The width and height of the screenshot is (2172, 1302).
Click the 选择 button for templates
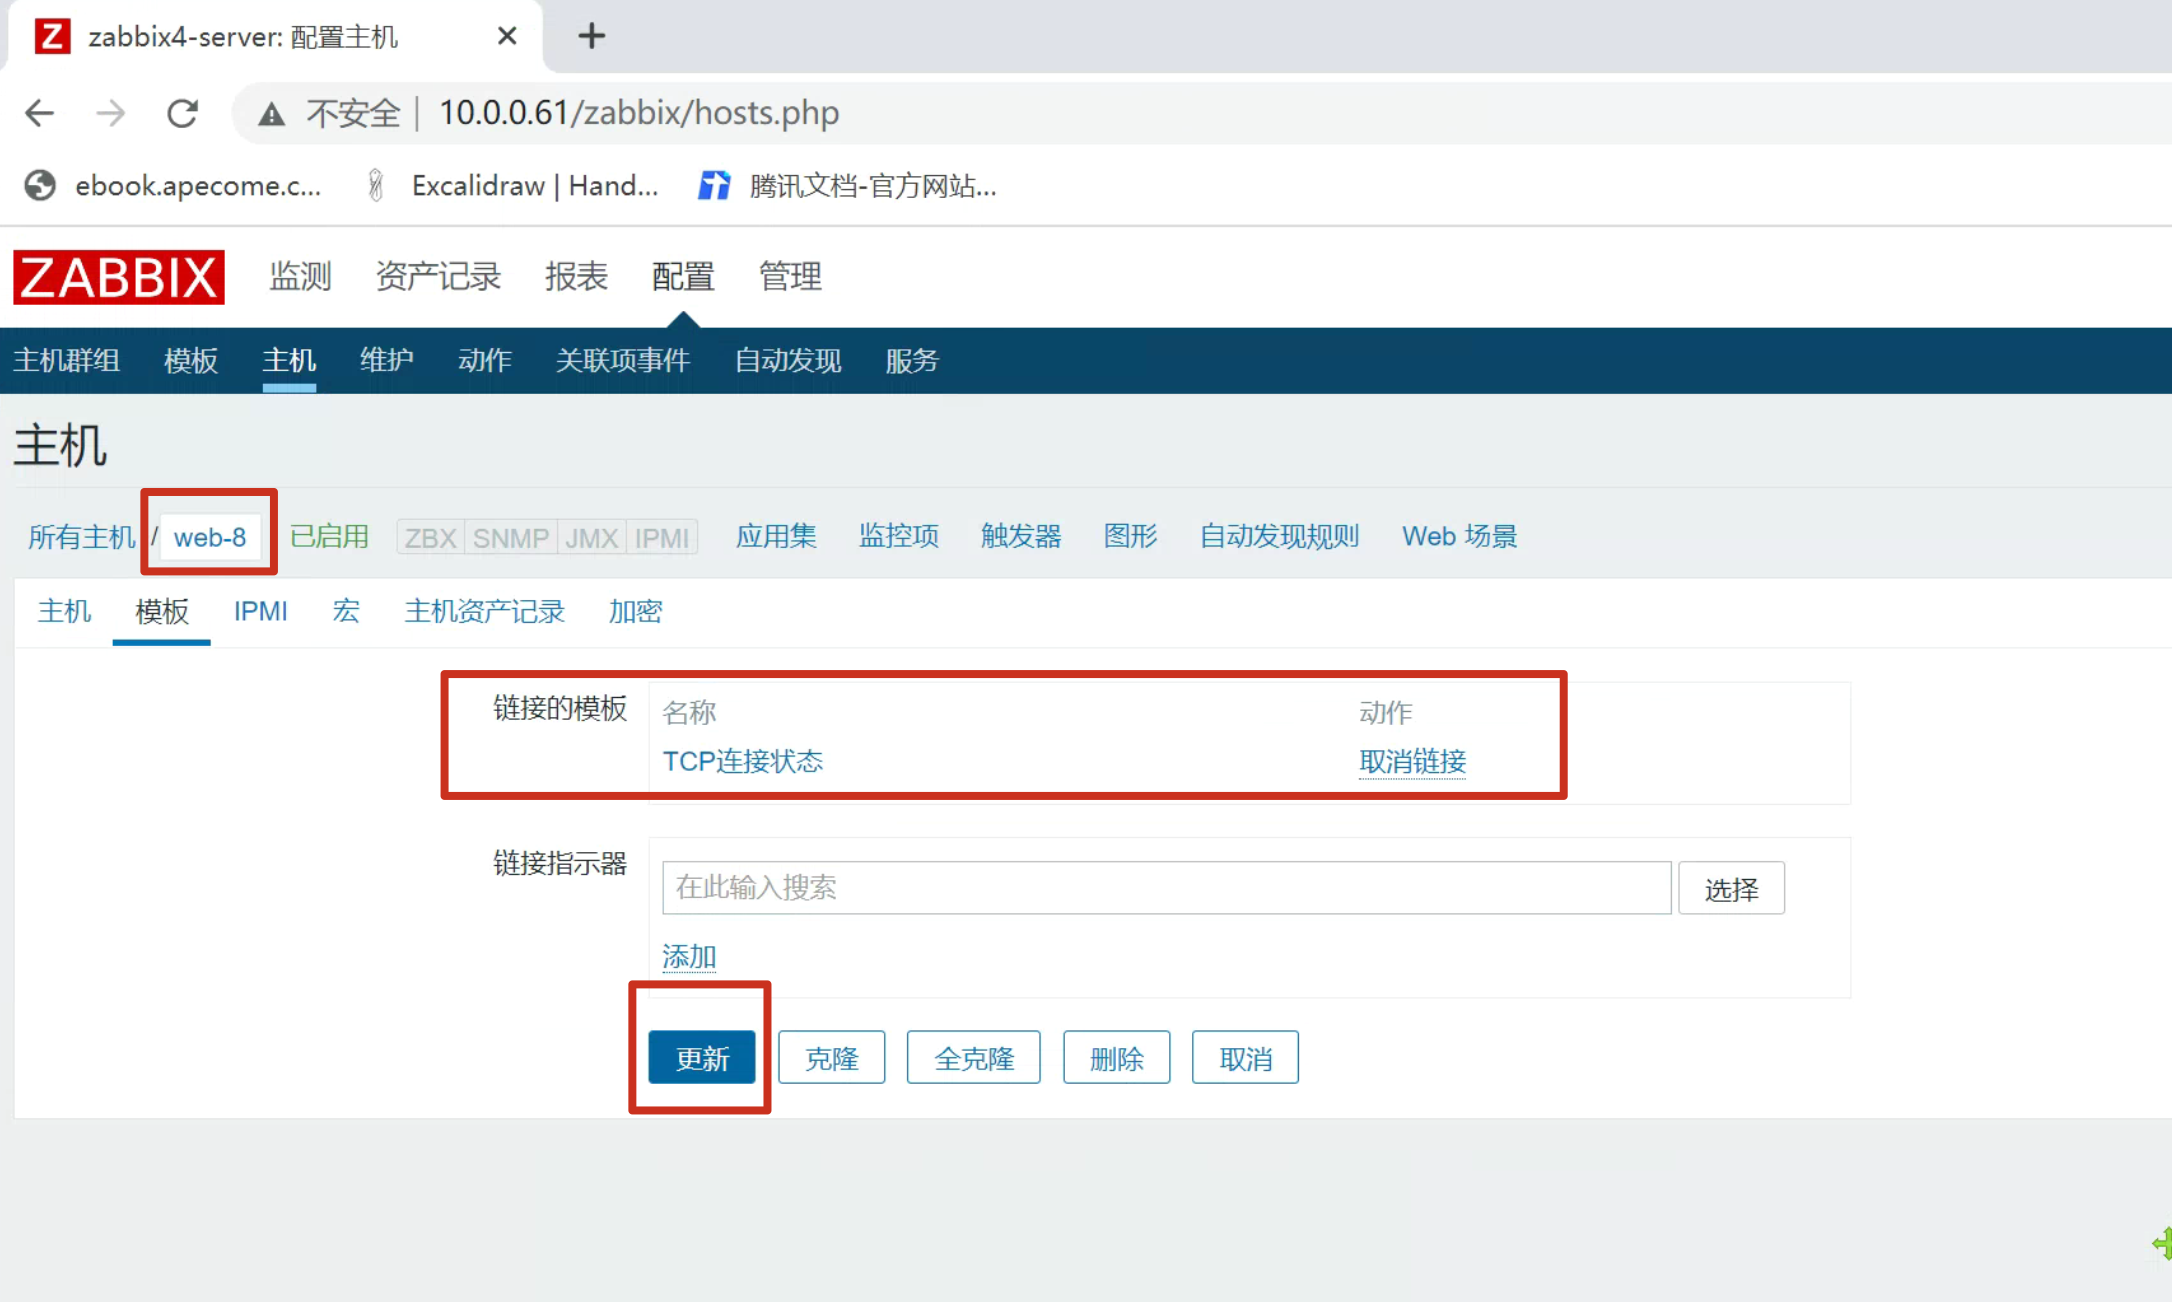pos(1730,888)
